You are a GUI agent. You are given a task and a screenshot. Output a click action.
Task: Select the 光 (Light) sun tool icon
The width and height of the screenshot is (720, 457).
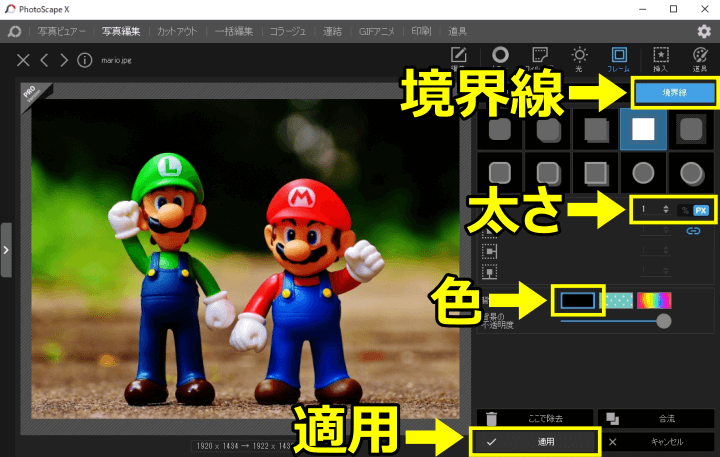tap(579, 56)
